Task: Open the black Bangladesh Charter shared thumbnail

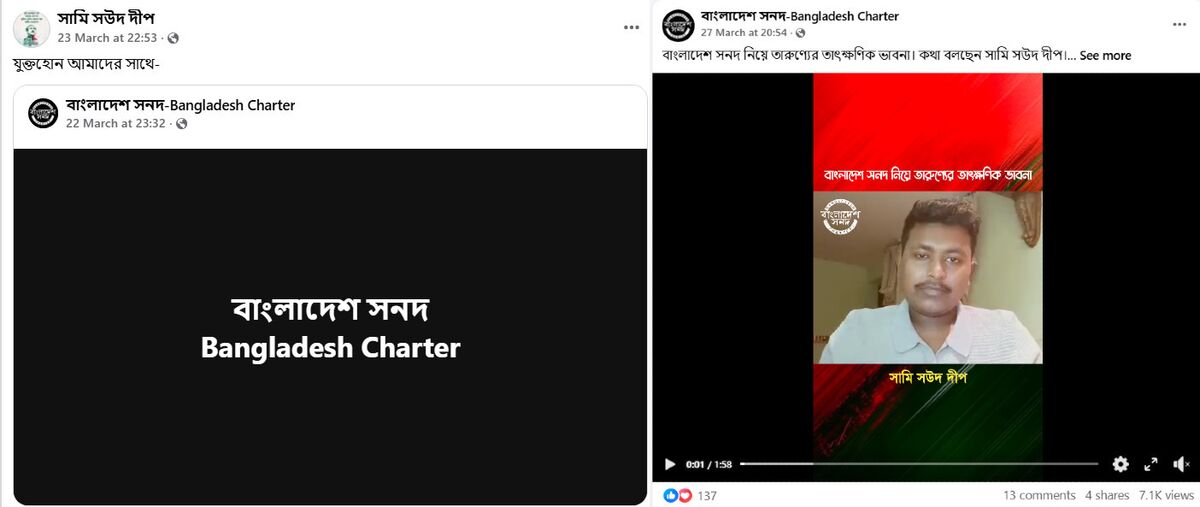Action: pyautogui.click(x=330, y=326)
